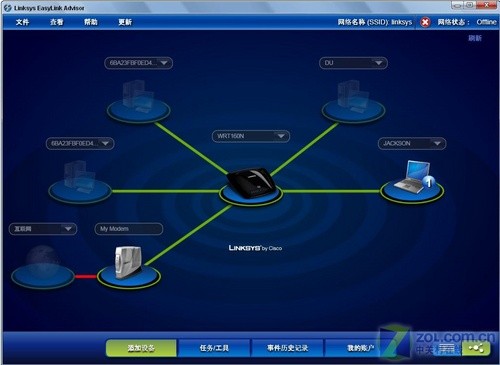Image resolution: width=500 pixels, height=365 pixels.
Task: Click the My Modem name field
Action: 129,229
